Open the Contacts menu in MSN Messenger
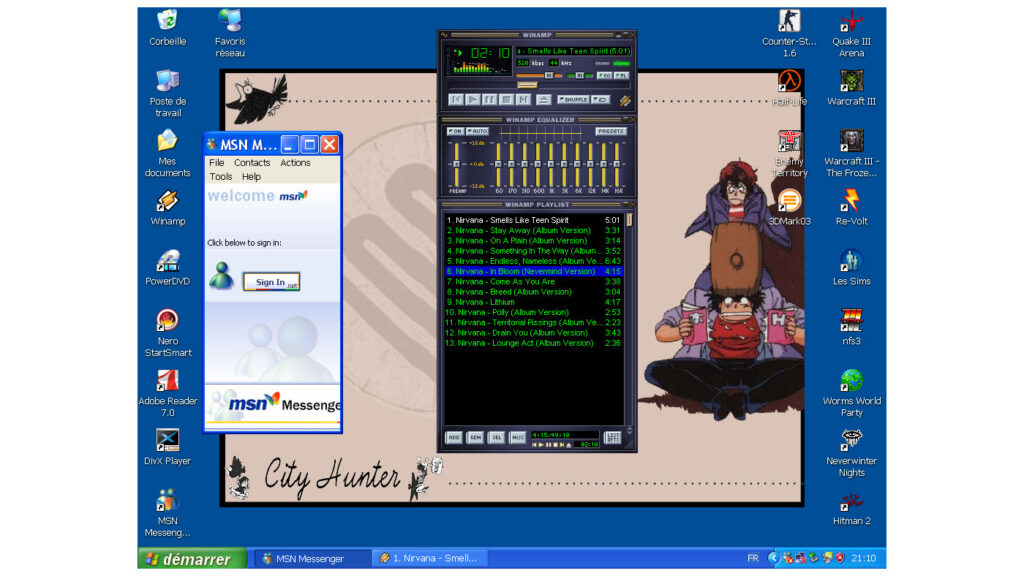The height and width of the screenshot is (576, 1024). 252,162
